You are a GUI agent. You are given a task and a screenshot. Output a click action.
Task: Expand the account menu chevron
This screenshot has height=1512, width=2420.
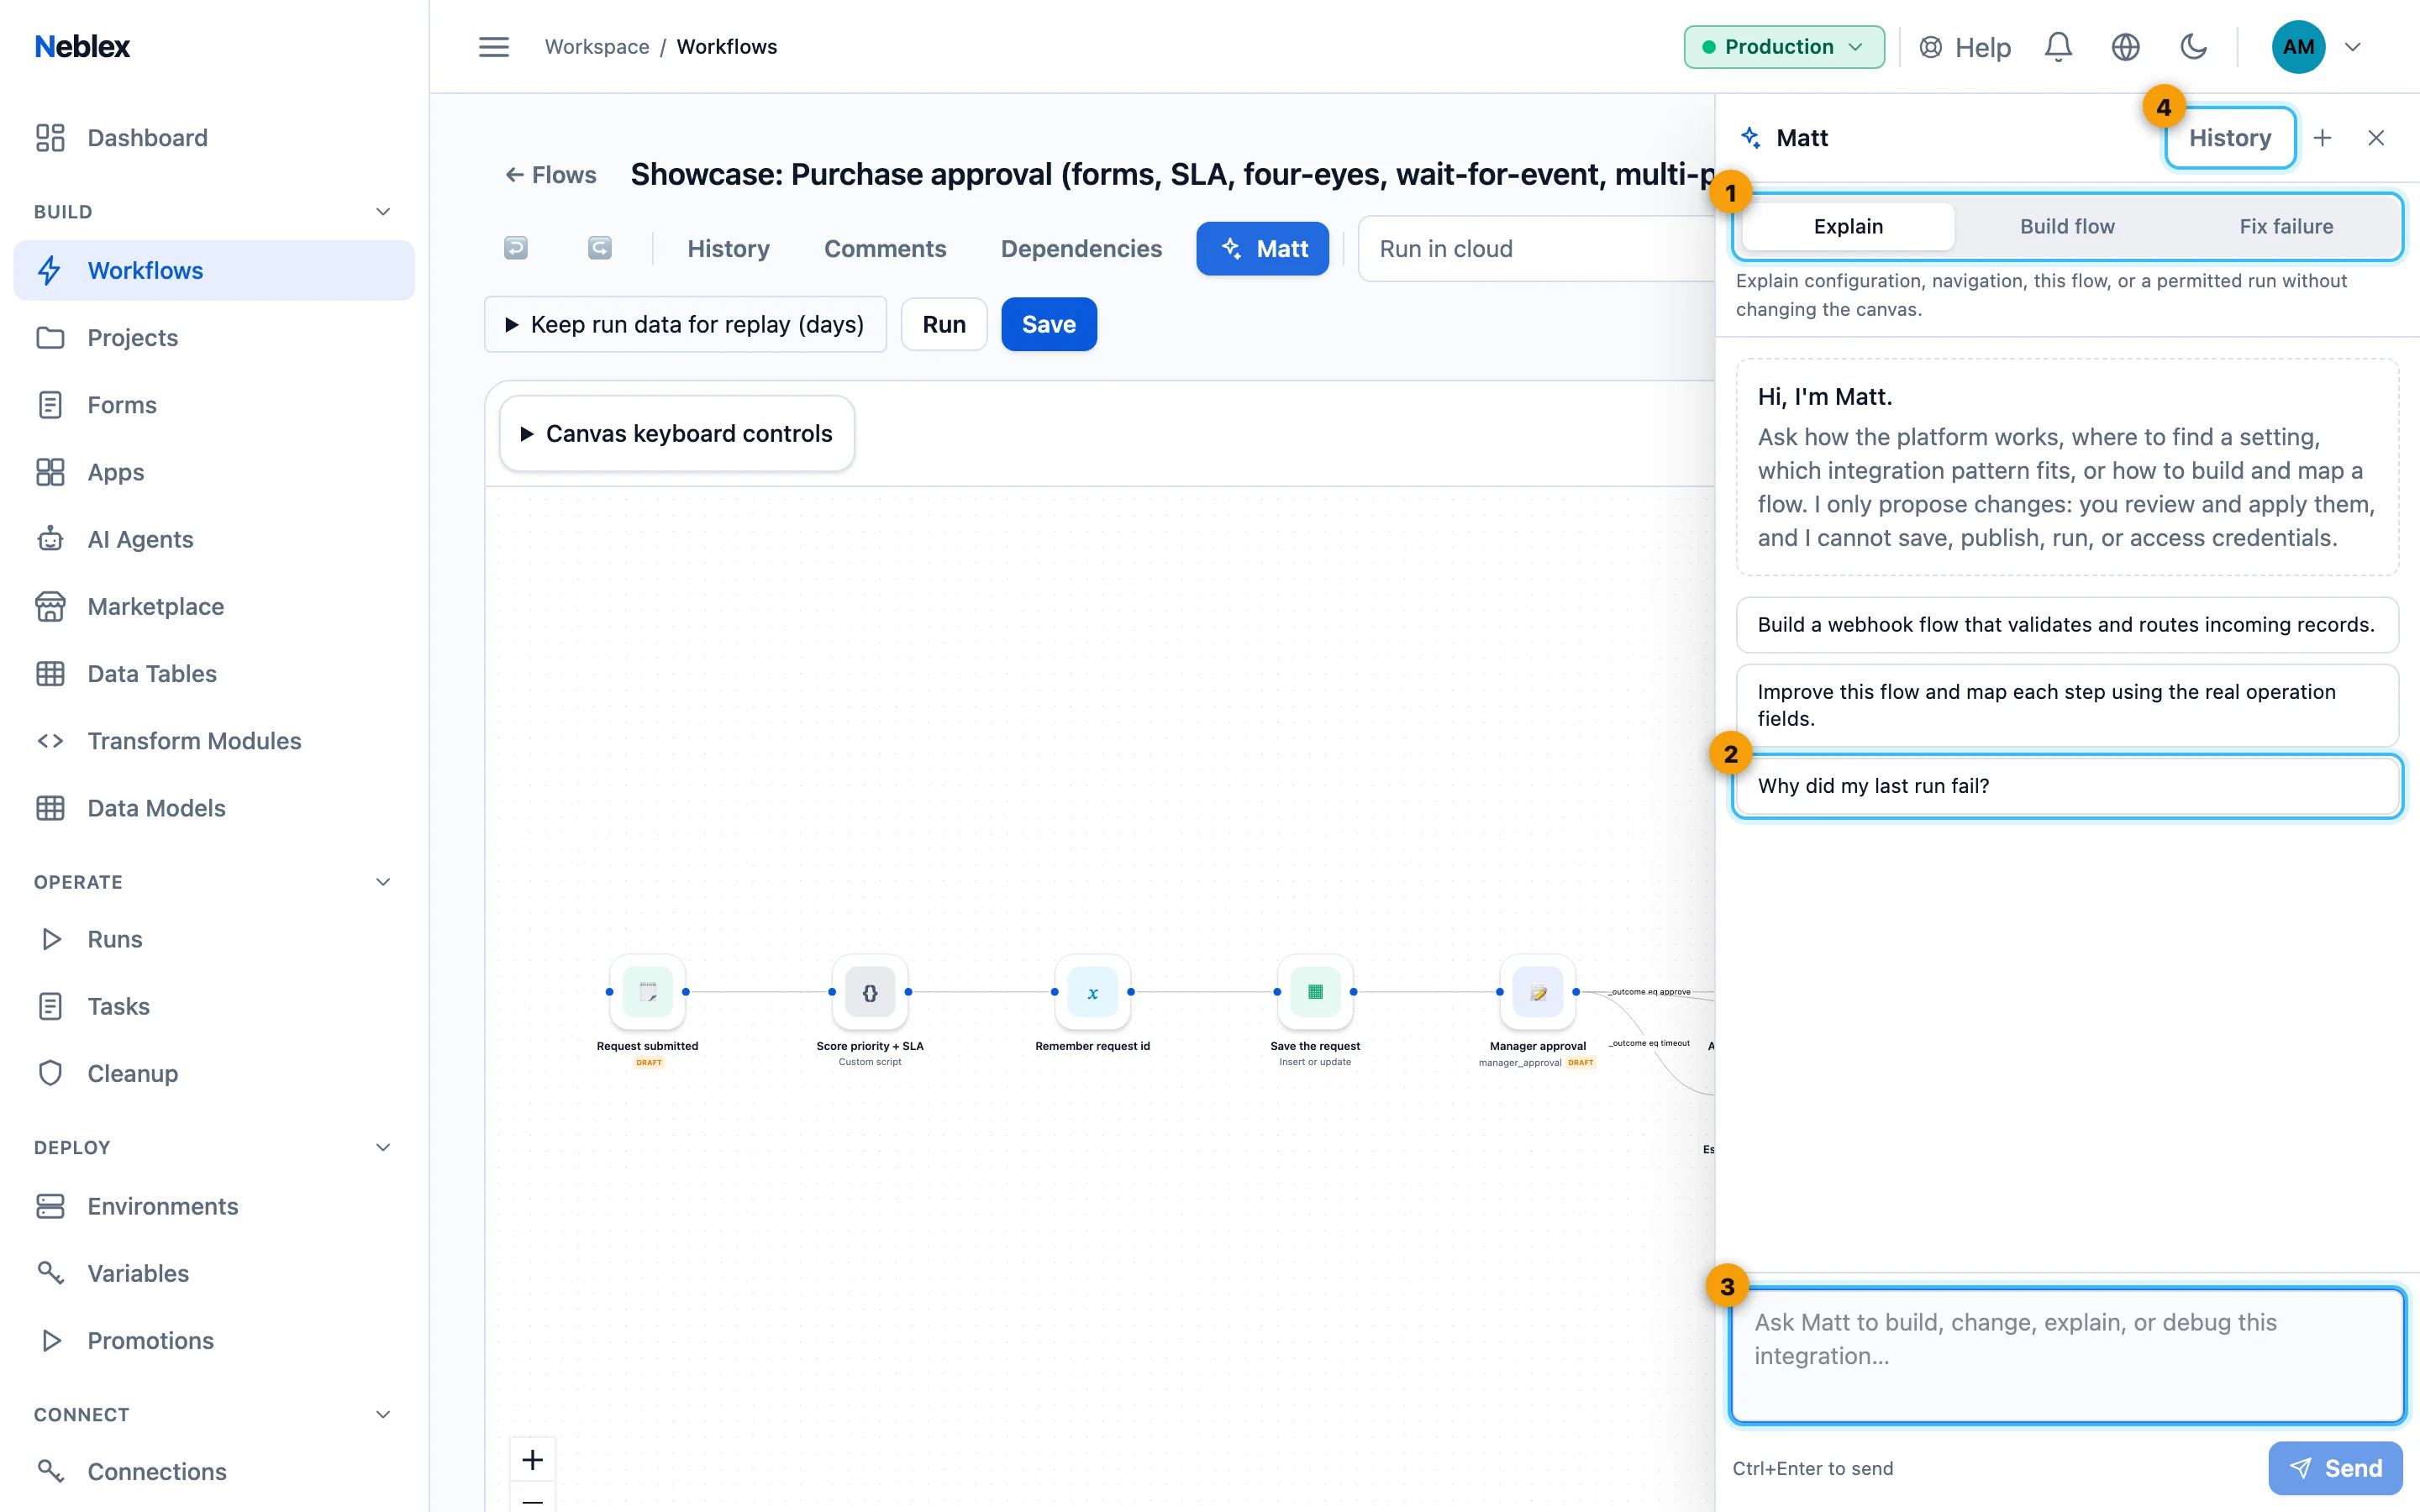pos(2353,47)
